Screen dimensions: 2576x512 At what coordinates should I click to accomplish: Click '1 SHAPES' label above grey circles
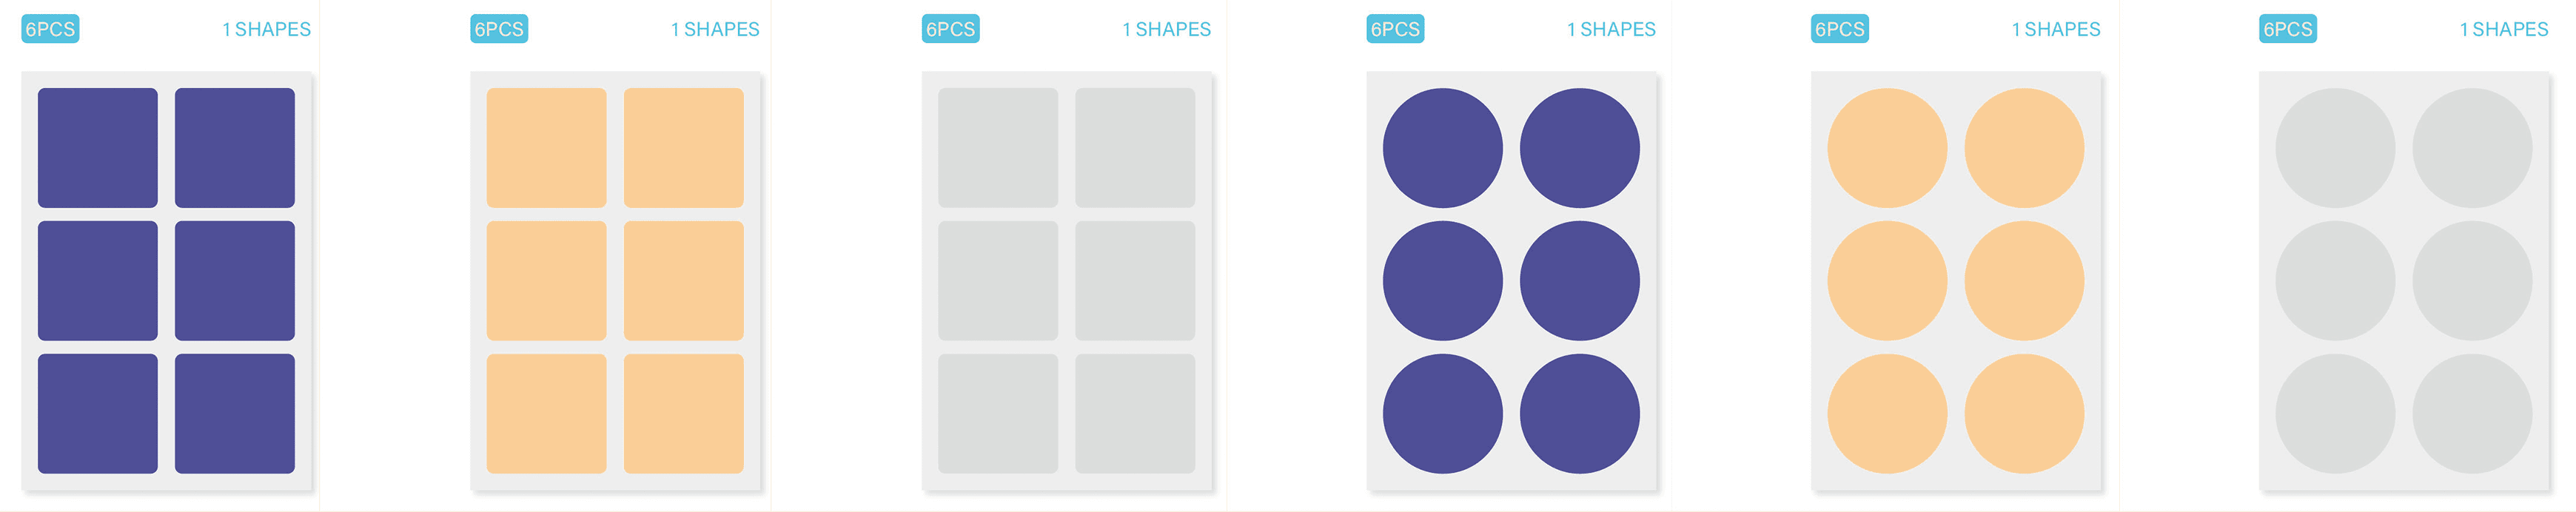(x=2504, y=30)
